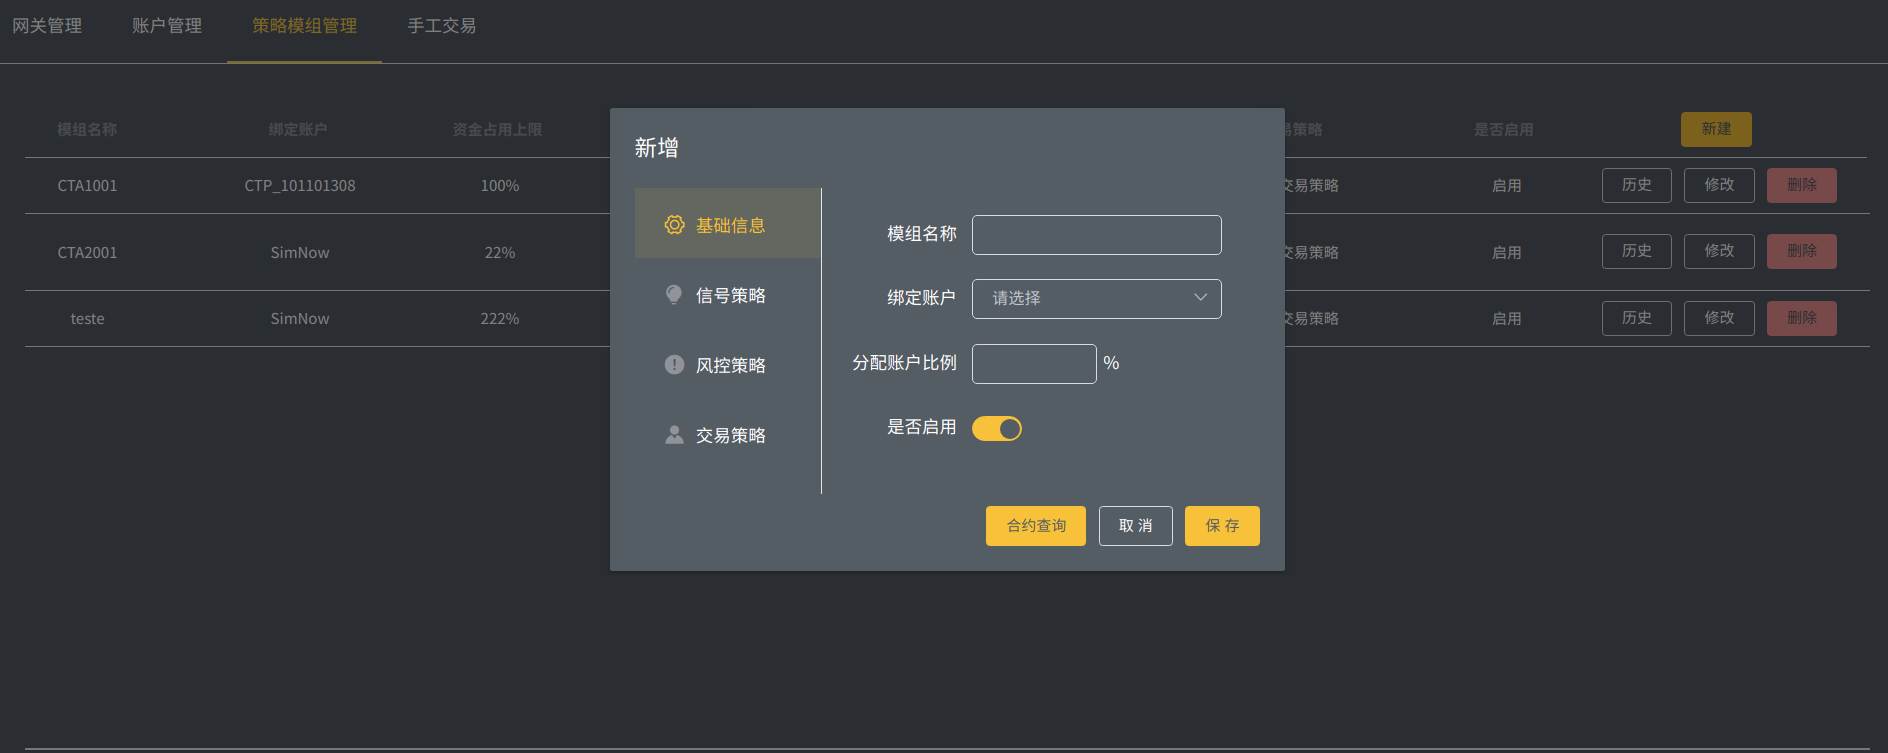Click the 分配账户比例 percentage input
Viewport: 1888px width, 753px height.
pyautogui.click(x=1033, y=364)
